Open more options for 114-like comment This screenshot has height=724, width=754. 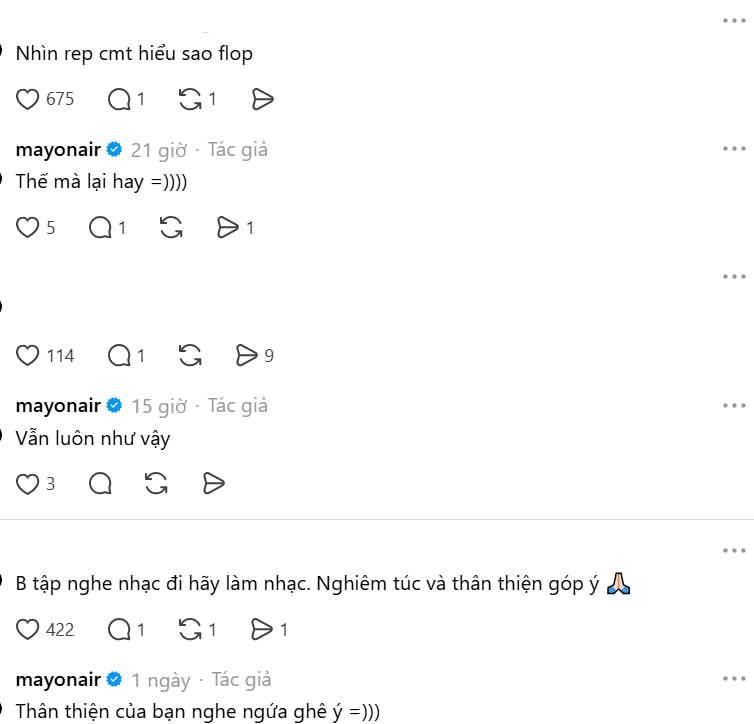734,277
